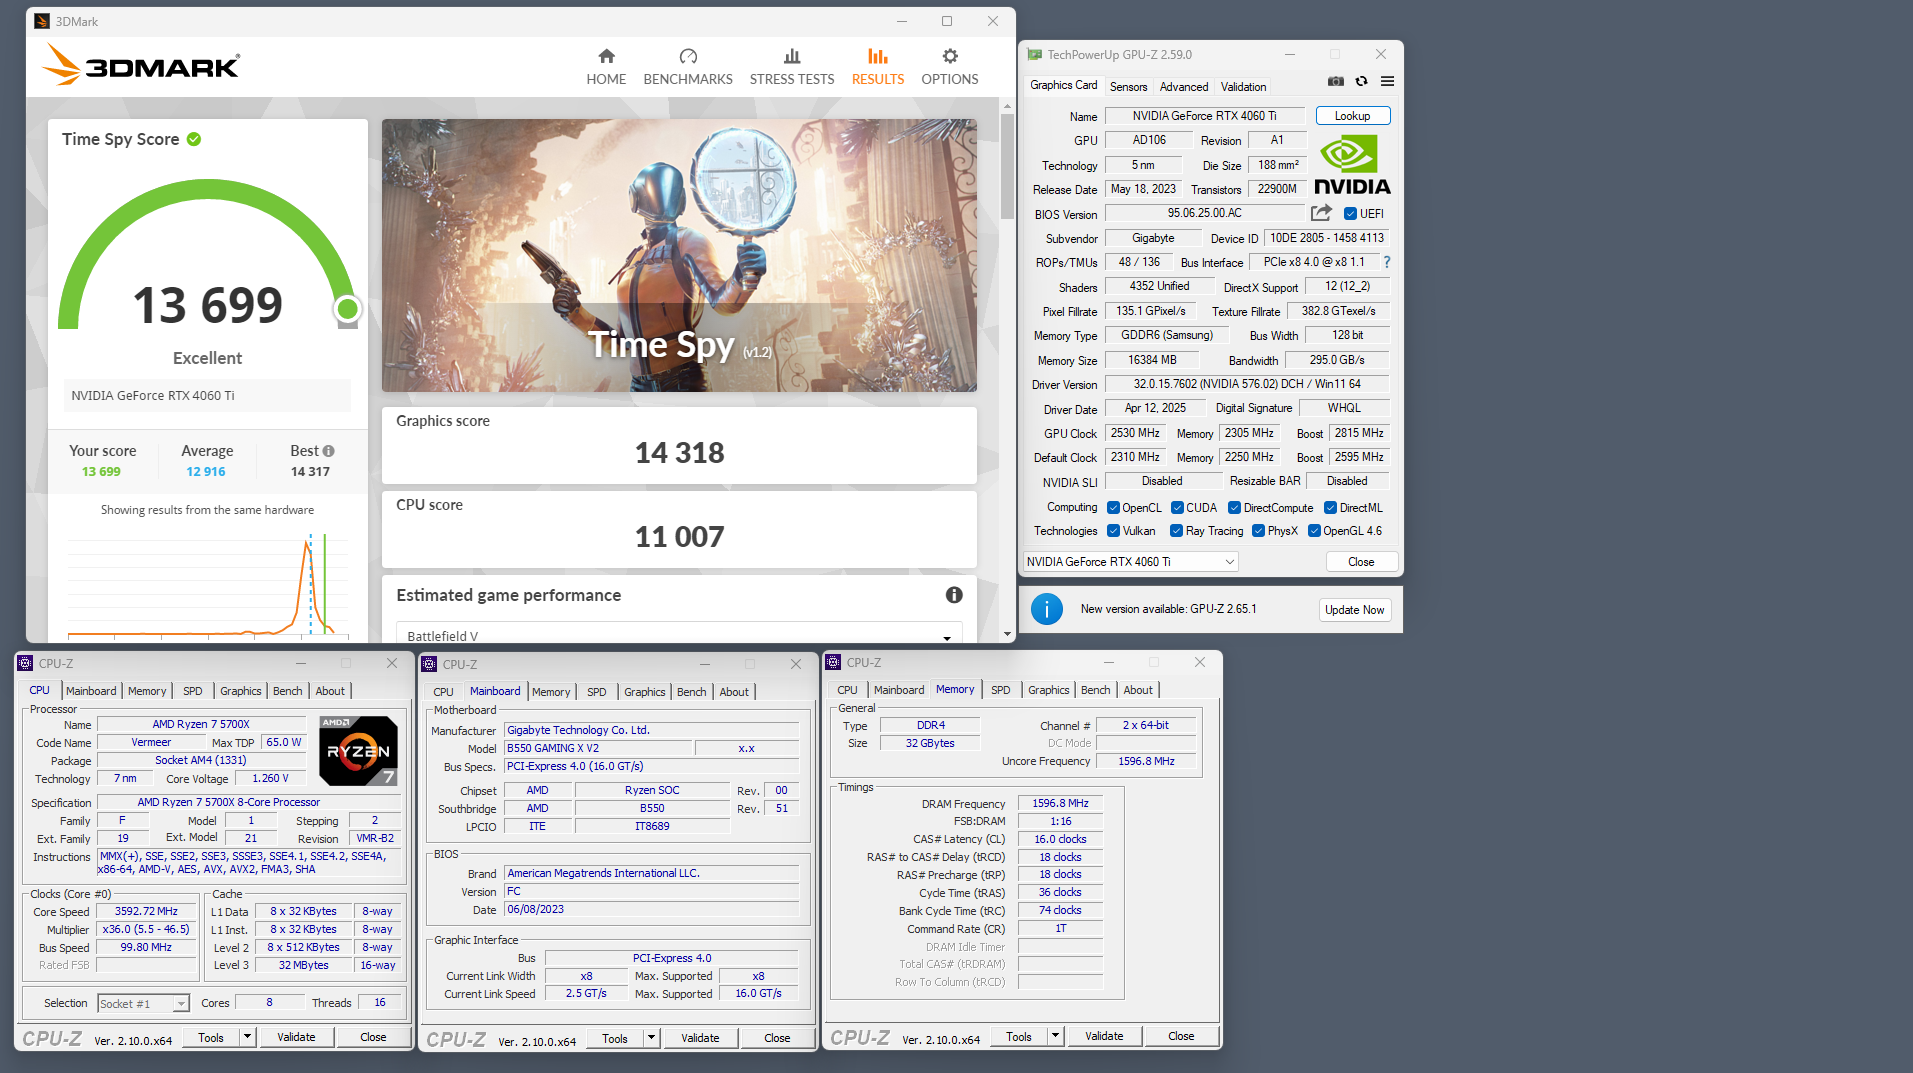Open the RESULTS icon in 3DMark
This screenshot has height=1073, width=1913.
coord(878,56)
